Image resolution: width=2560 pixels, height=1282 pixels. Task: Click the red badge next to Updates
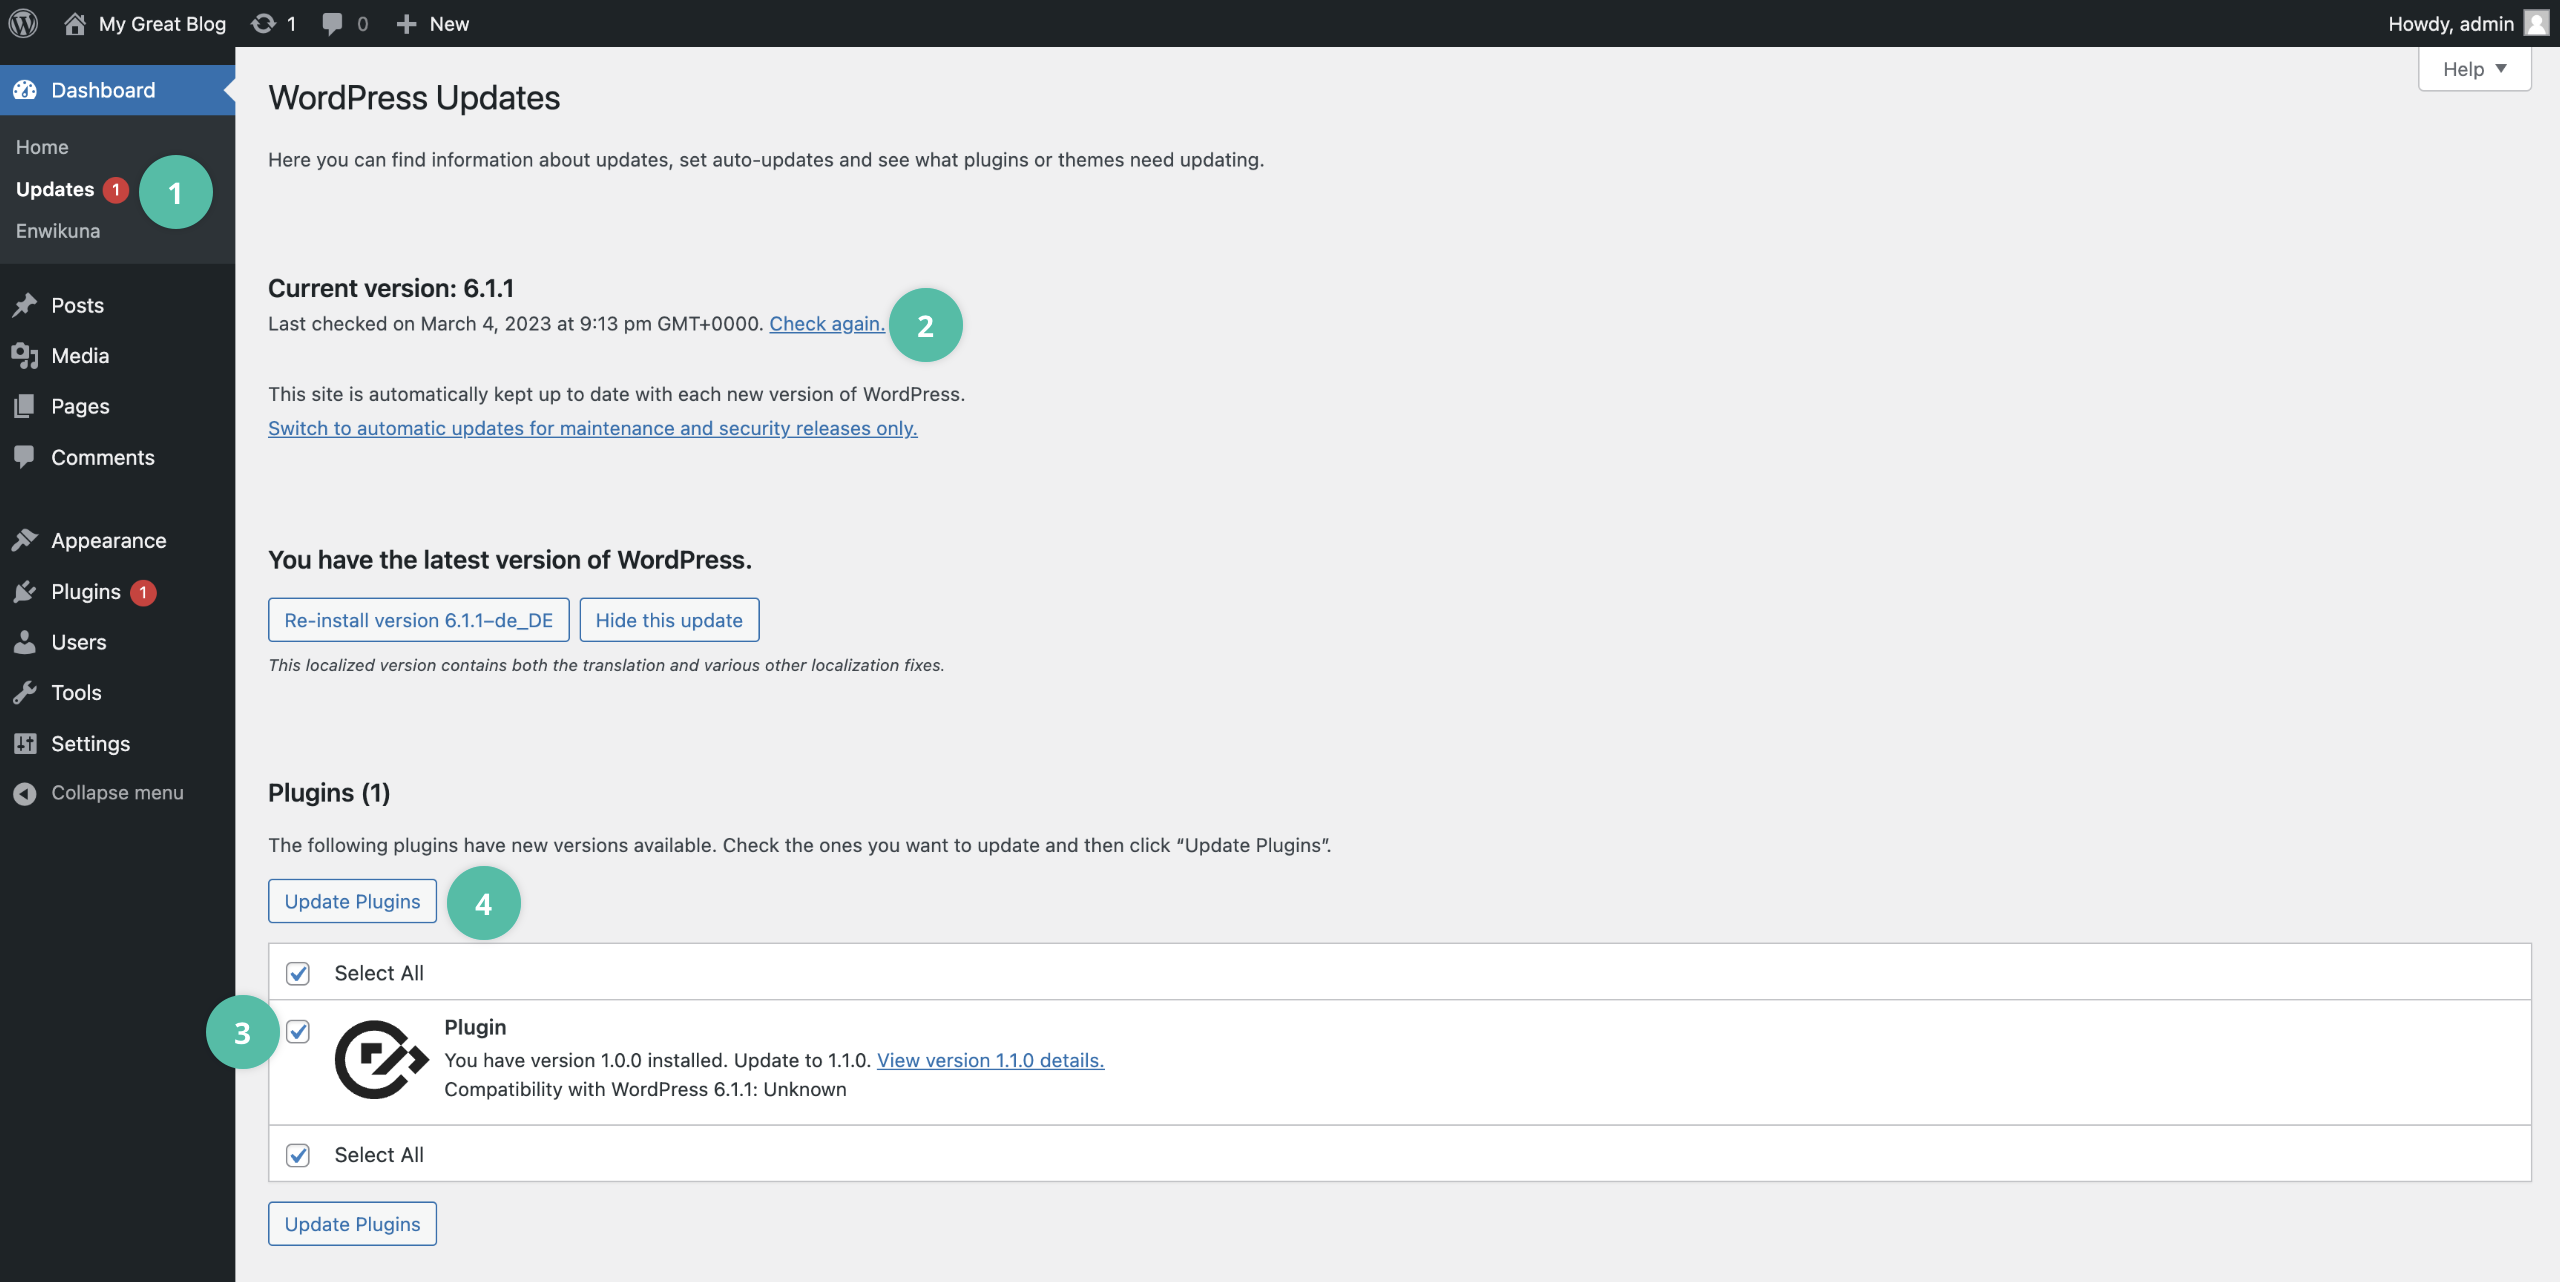click(116, 189)
